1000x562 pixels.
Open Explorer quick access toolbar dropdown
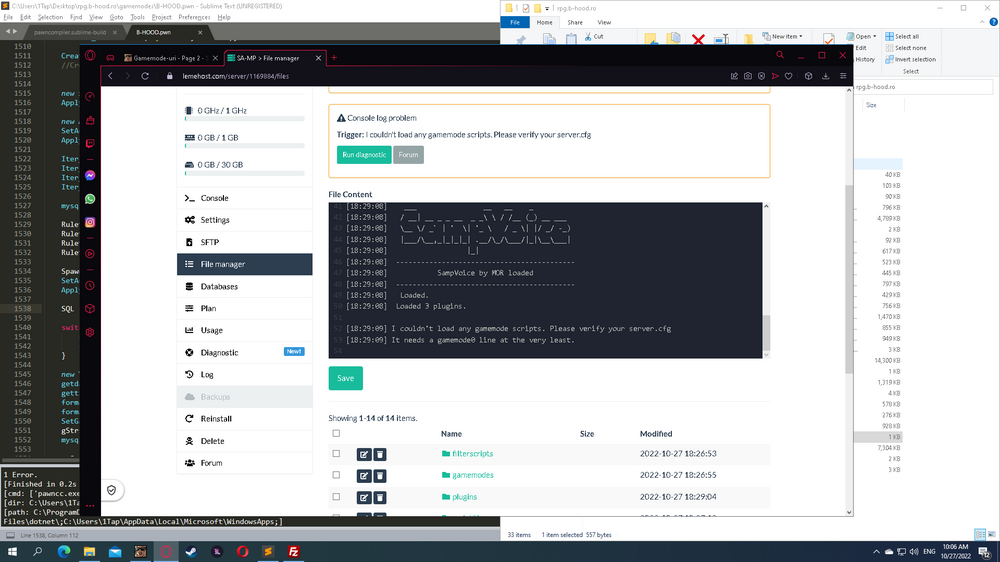pos(547,8)
